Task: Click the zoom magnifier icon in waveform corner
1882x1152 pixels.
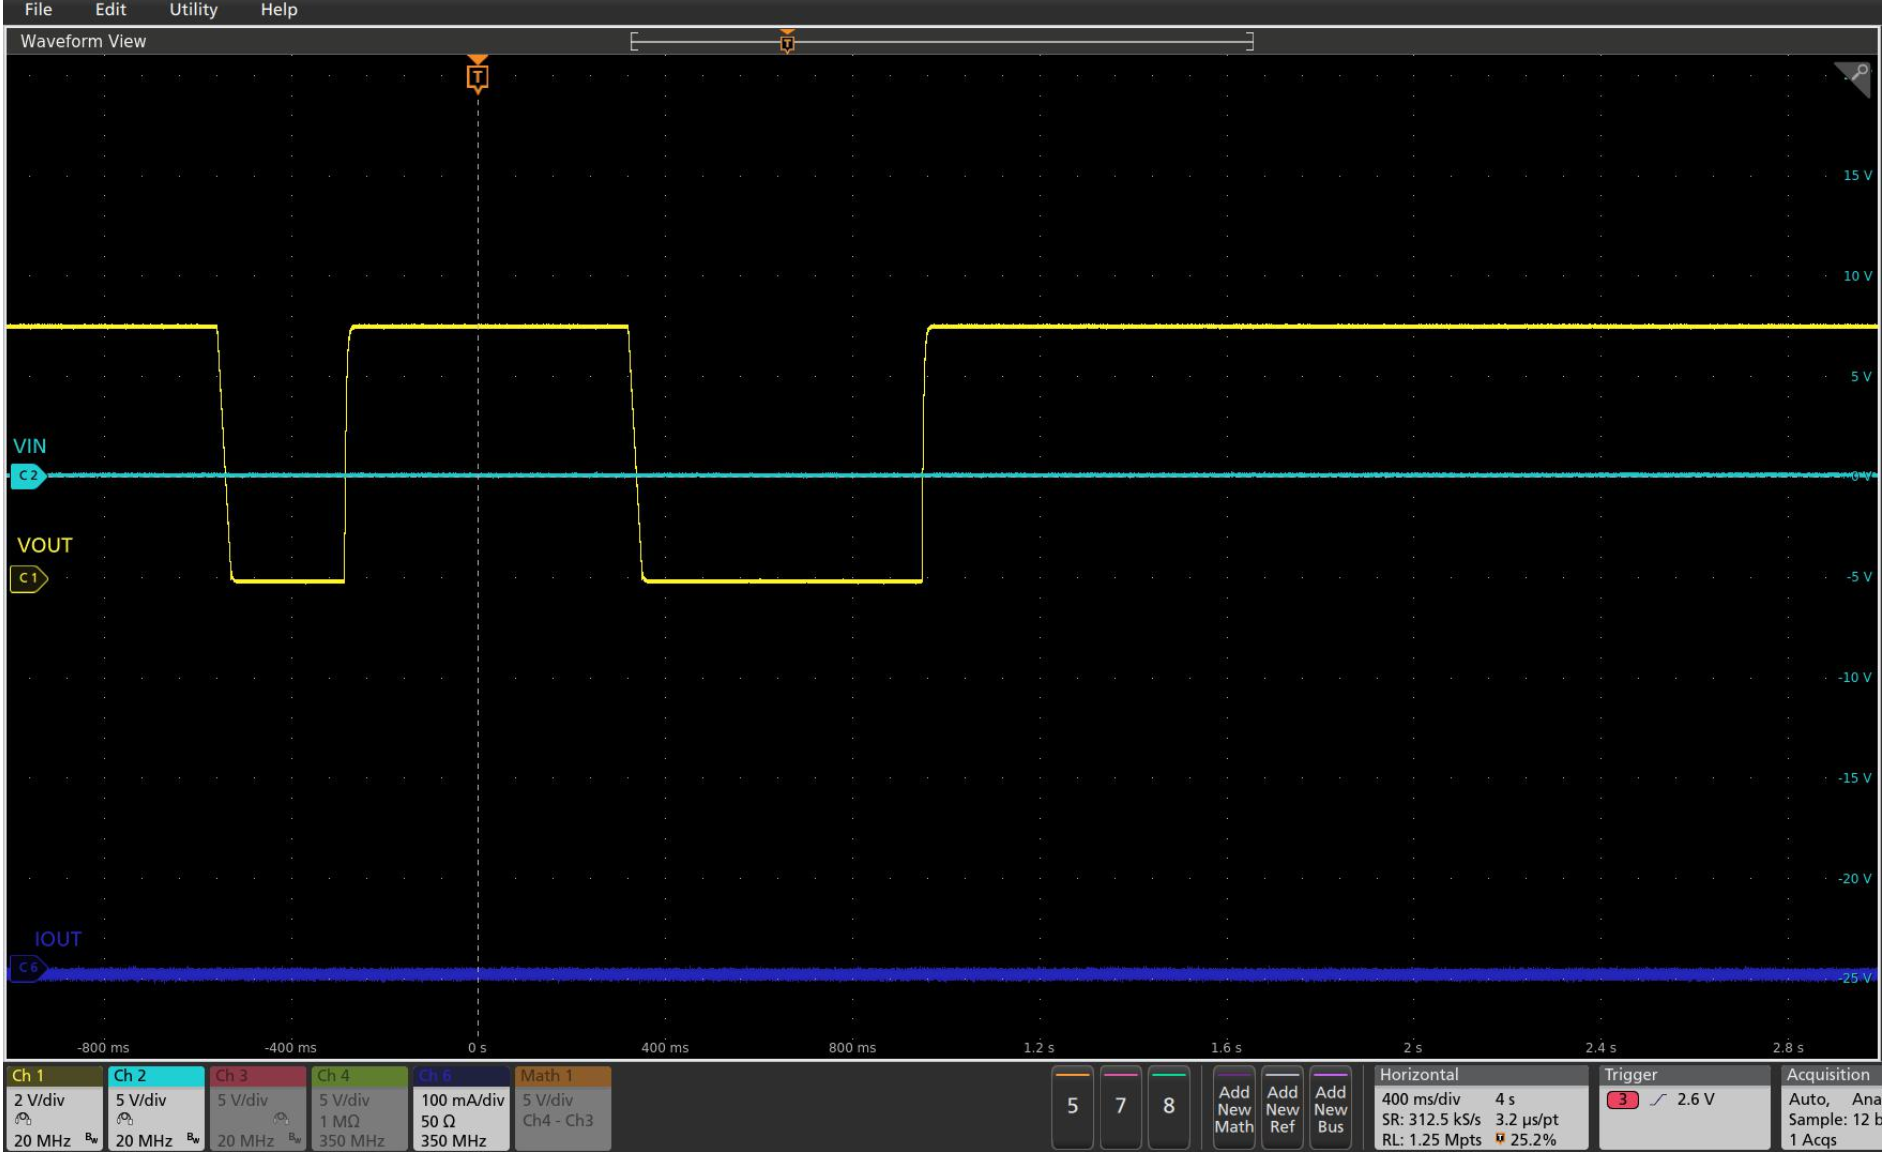Action: coord(1855,78)
